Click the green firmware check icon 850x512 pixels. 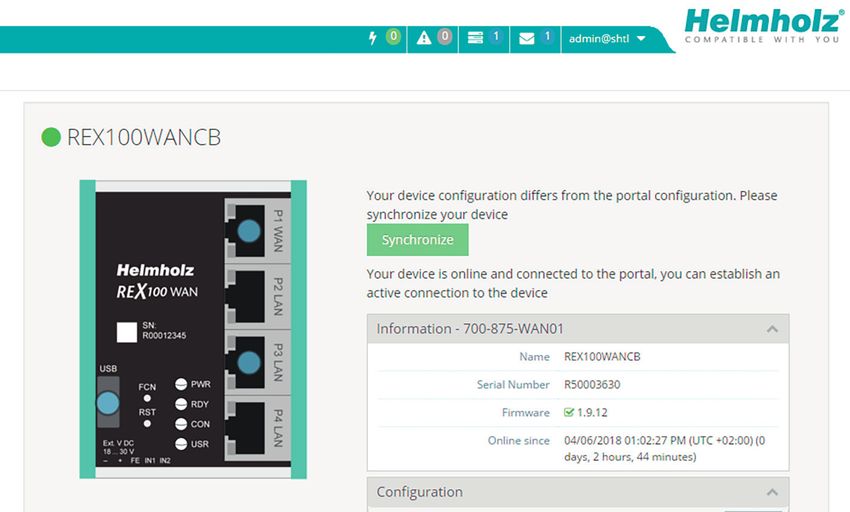coord(569,412)
